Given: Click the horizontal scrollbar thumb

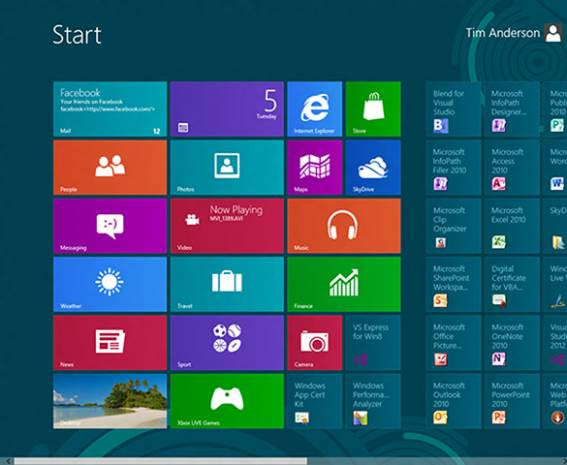Looking at the screenshot, I should (x=161, y=461).
